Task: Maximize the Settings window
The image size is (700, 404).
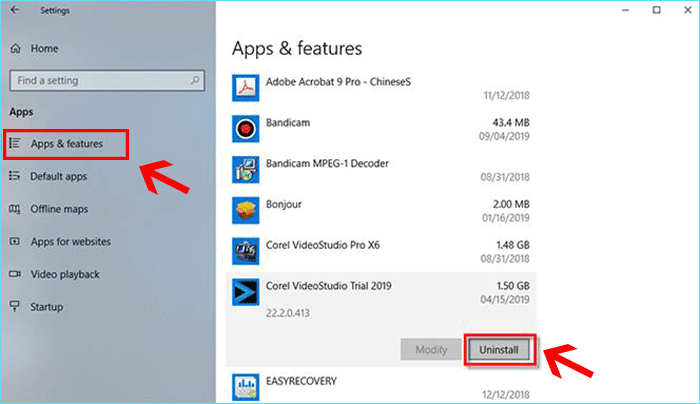Action: pyautogui.click(x=656, y=10)
